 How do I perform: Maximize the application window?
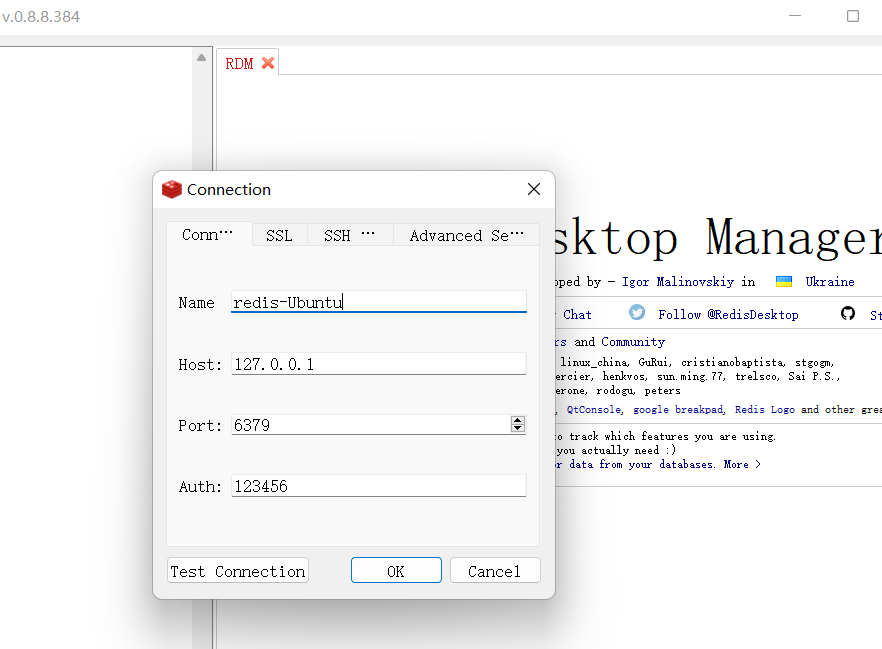coord(853,16)
